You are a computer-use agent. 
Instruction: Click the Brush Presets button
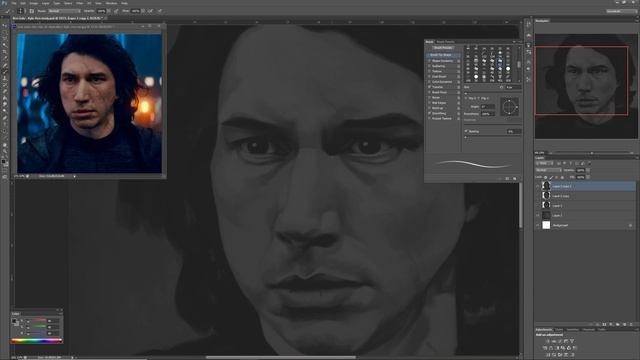[443, 48]
